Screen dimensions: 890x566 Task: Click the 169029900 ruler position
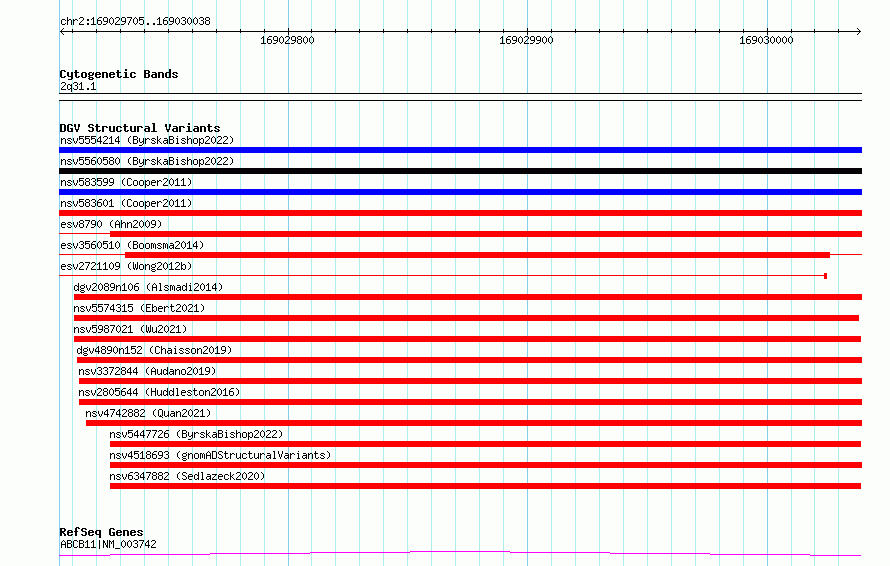[x=526, y=40]
